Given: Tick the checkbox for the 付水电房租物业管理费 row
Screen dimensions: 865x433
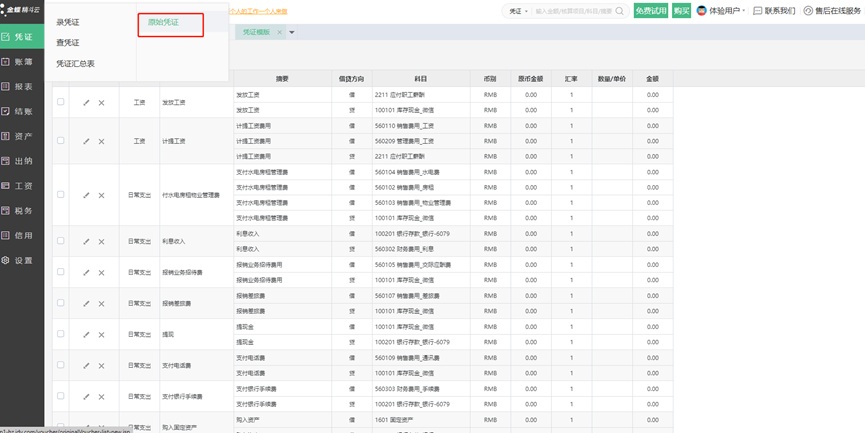Looking at the screenshot, I should 61,195.
